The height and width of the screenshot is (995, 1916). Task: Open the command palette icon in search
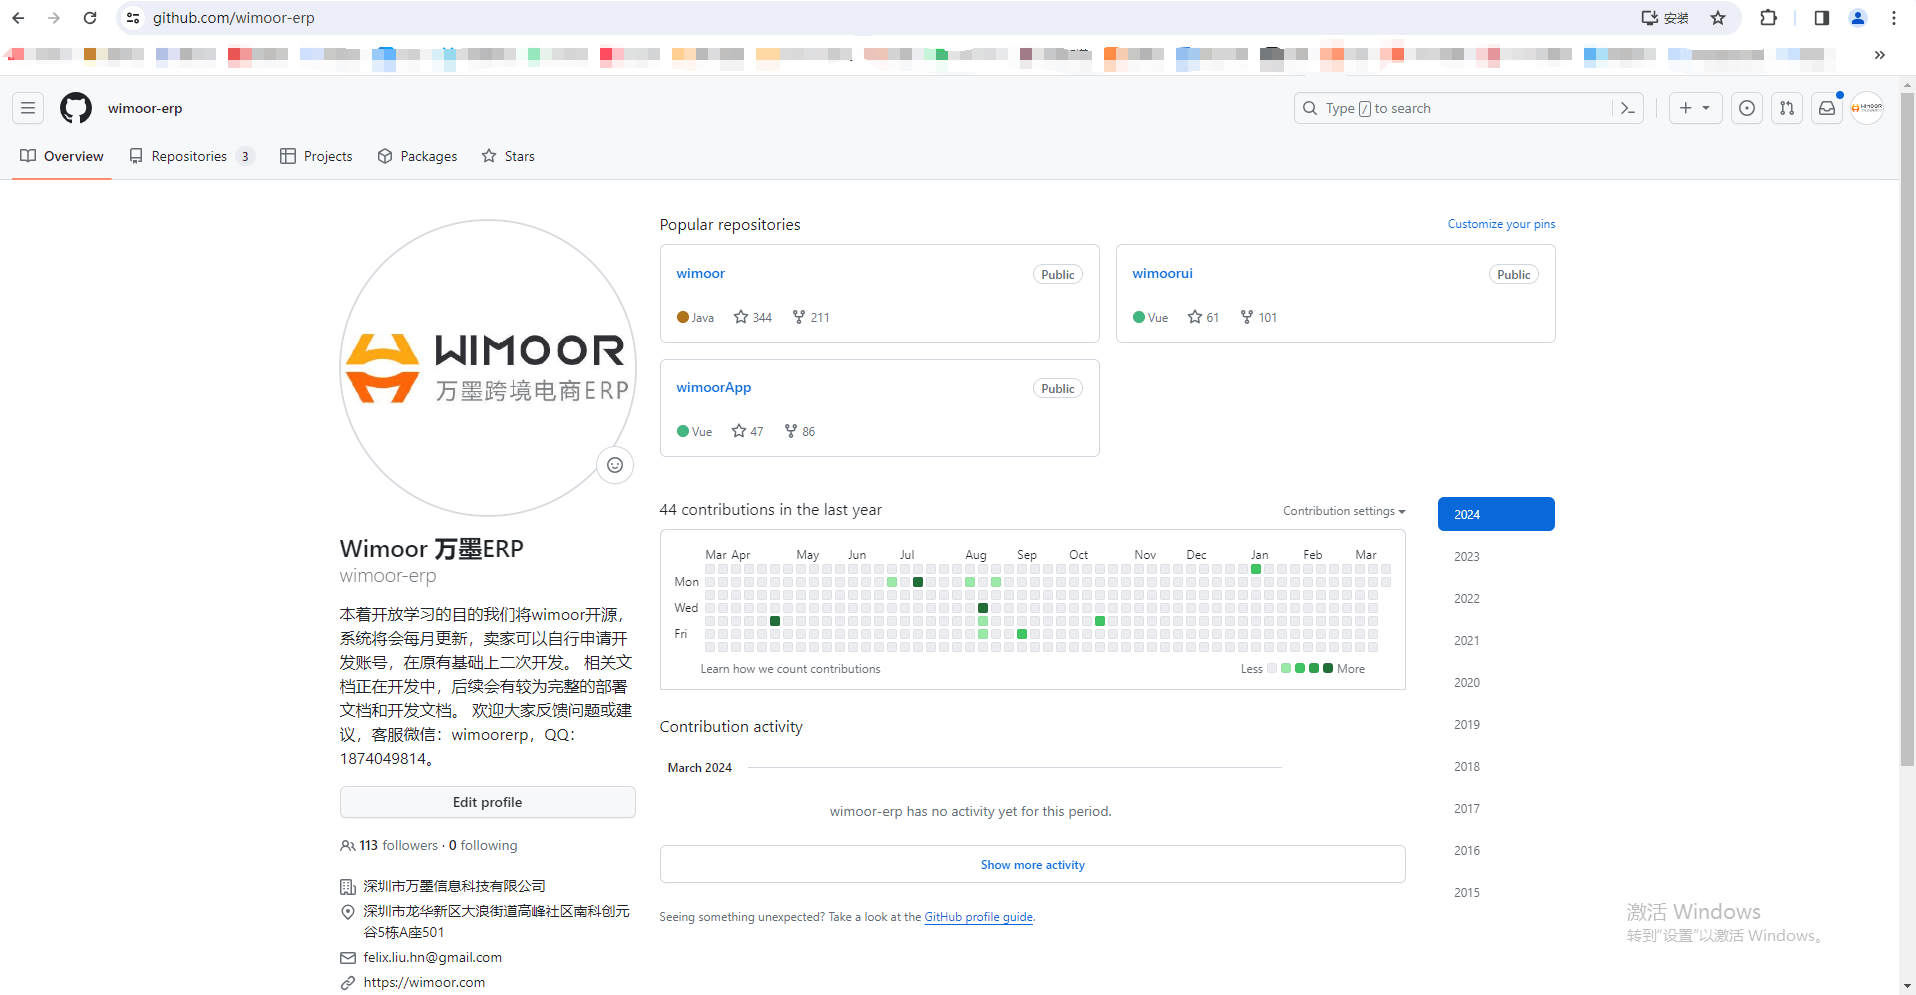[x=1627, y=108]
